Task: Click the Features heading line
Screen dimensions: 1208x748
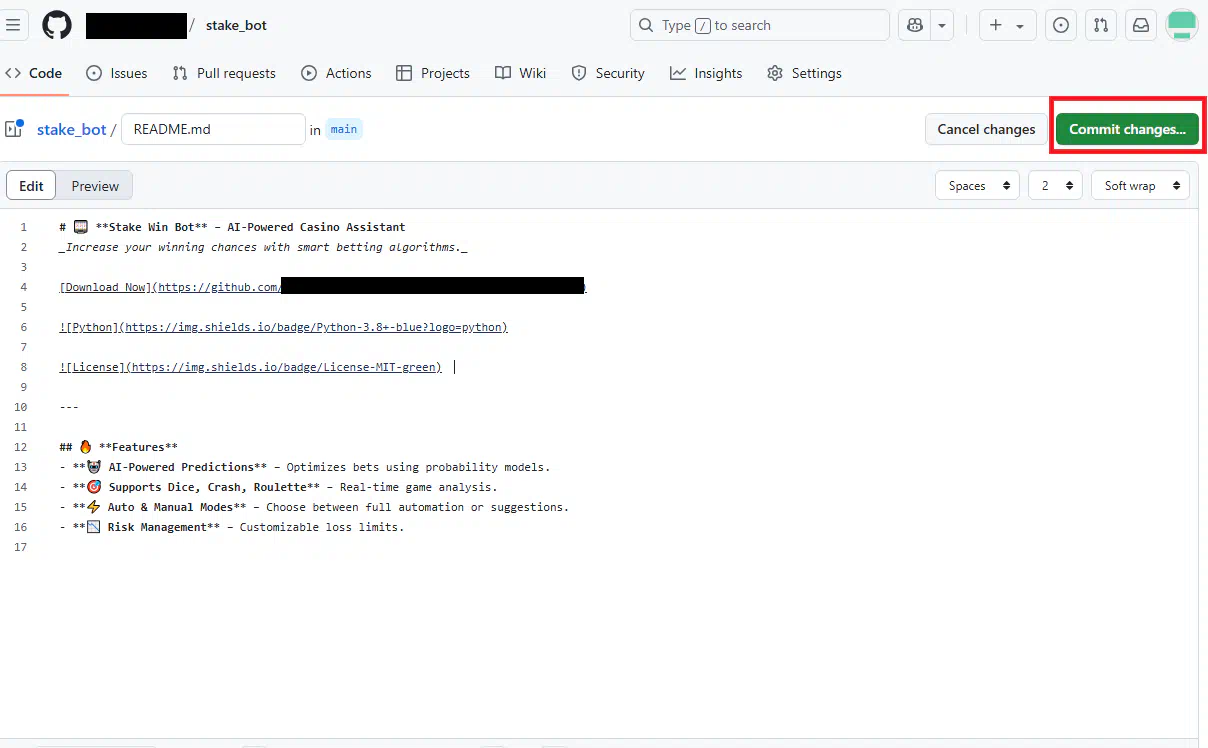Action: 119,447
